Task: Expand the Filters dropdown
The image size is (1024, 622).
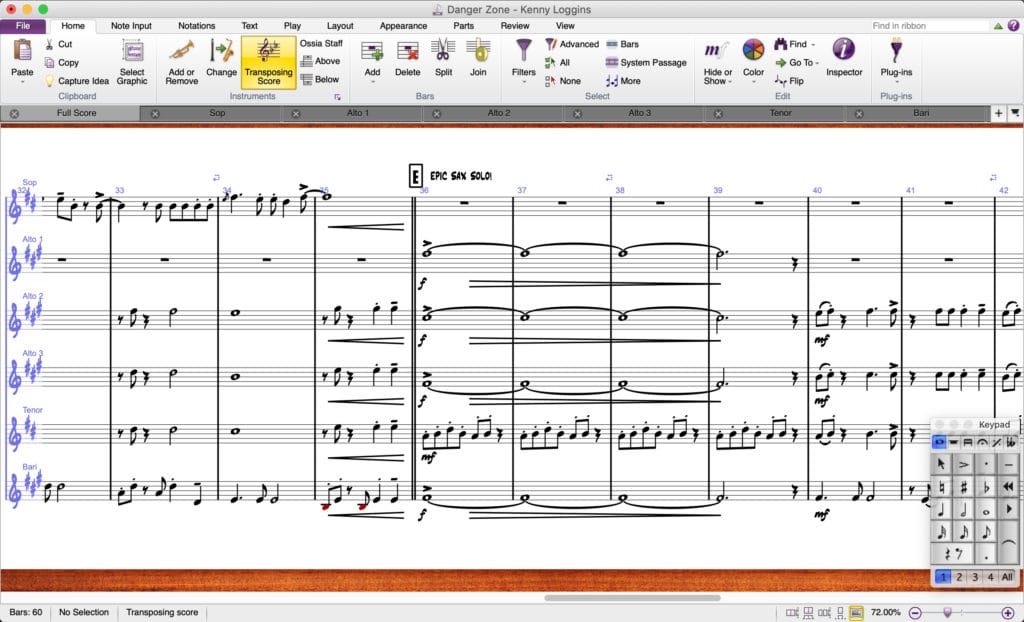Action: 524,82
